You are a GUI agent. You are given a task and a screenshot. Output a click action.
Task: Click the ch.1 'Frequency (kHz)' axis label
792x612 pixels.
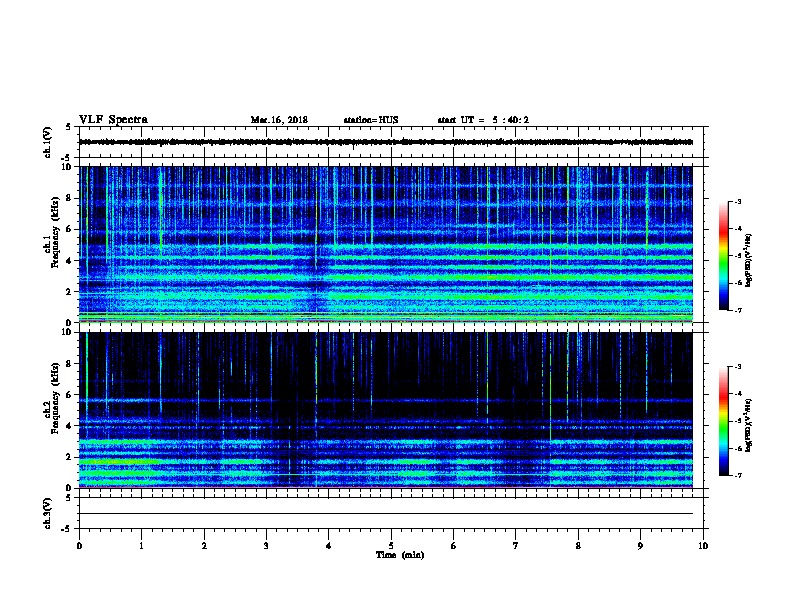[x=55, y=233]
